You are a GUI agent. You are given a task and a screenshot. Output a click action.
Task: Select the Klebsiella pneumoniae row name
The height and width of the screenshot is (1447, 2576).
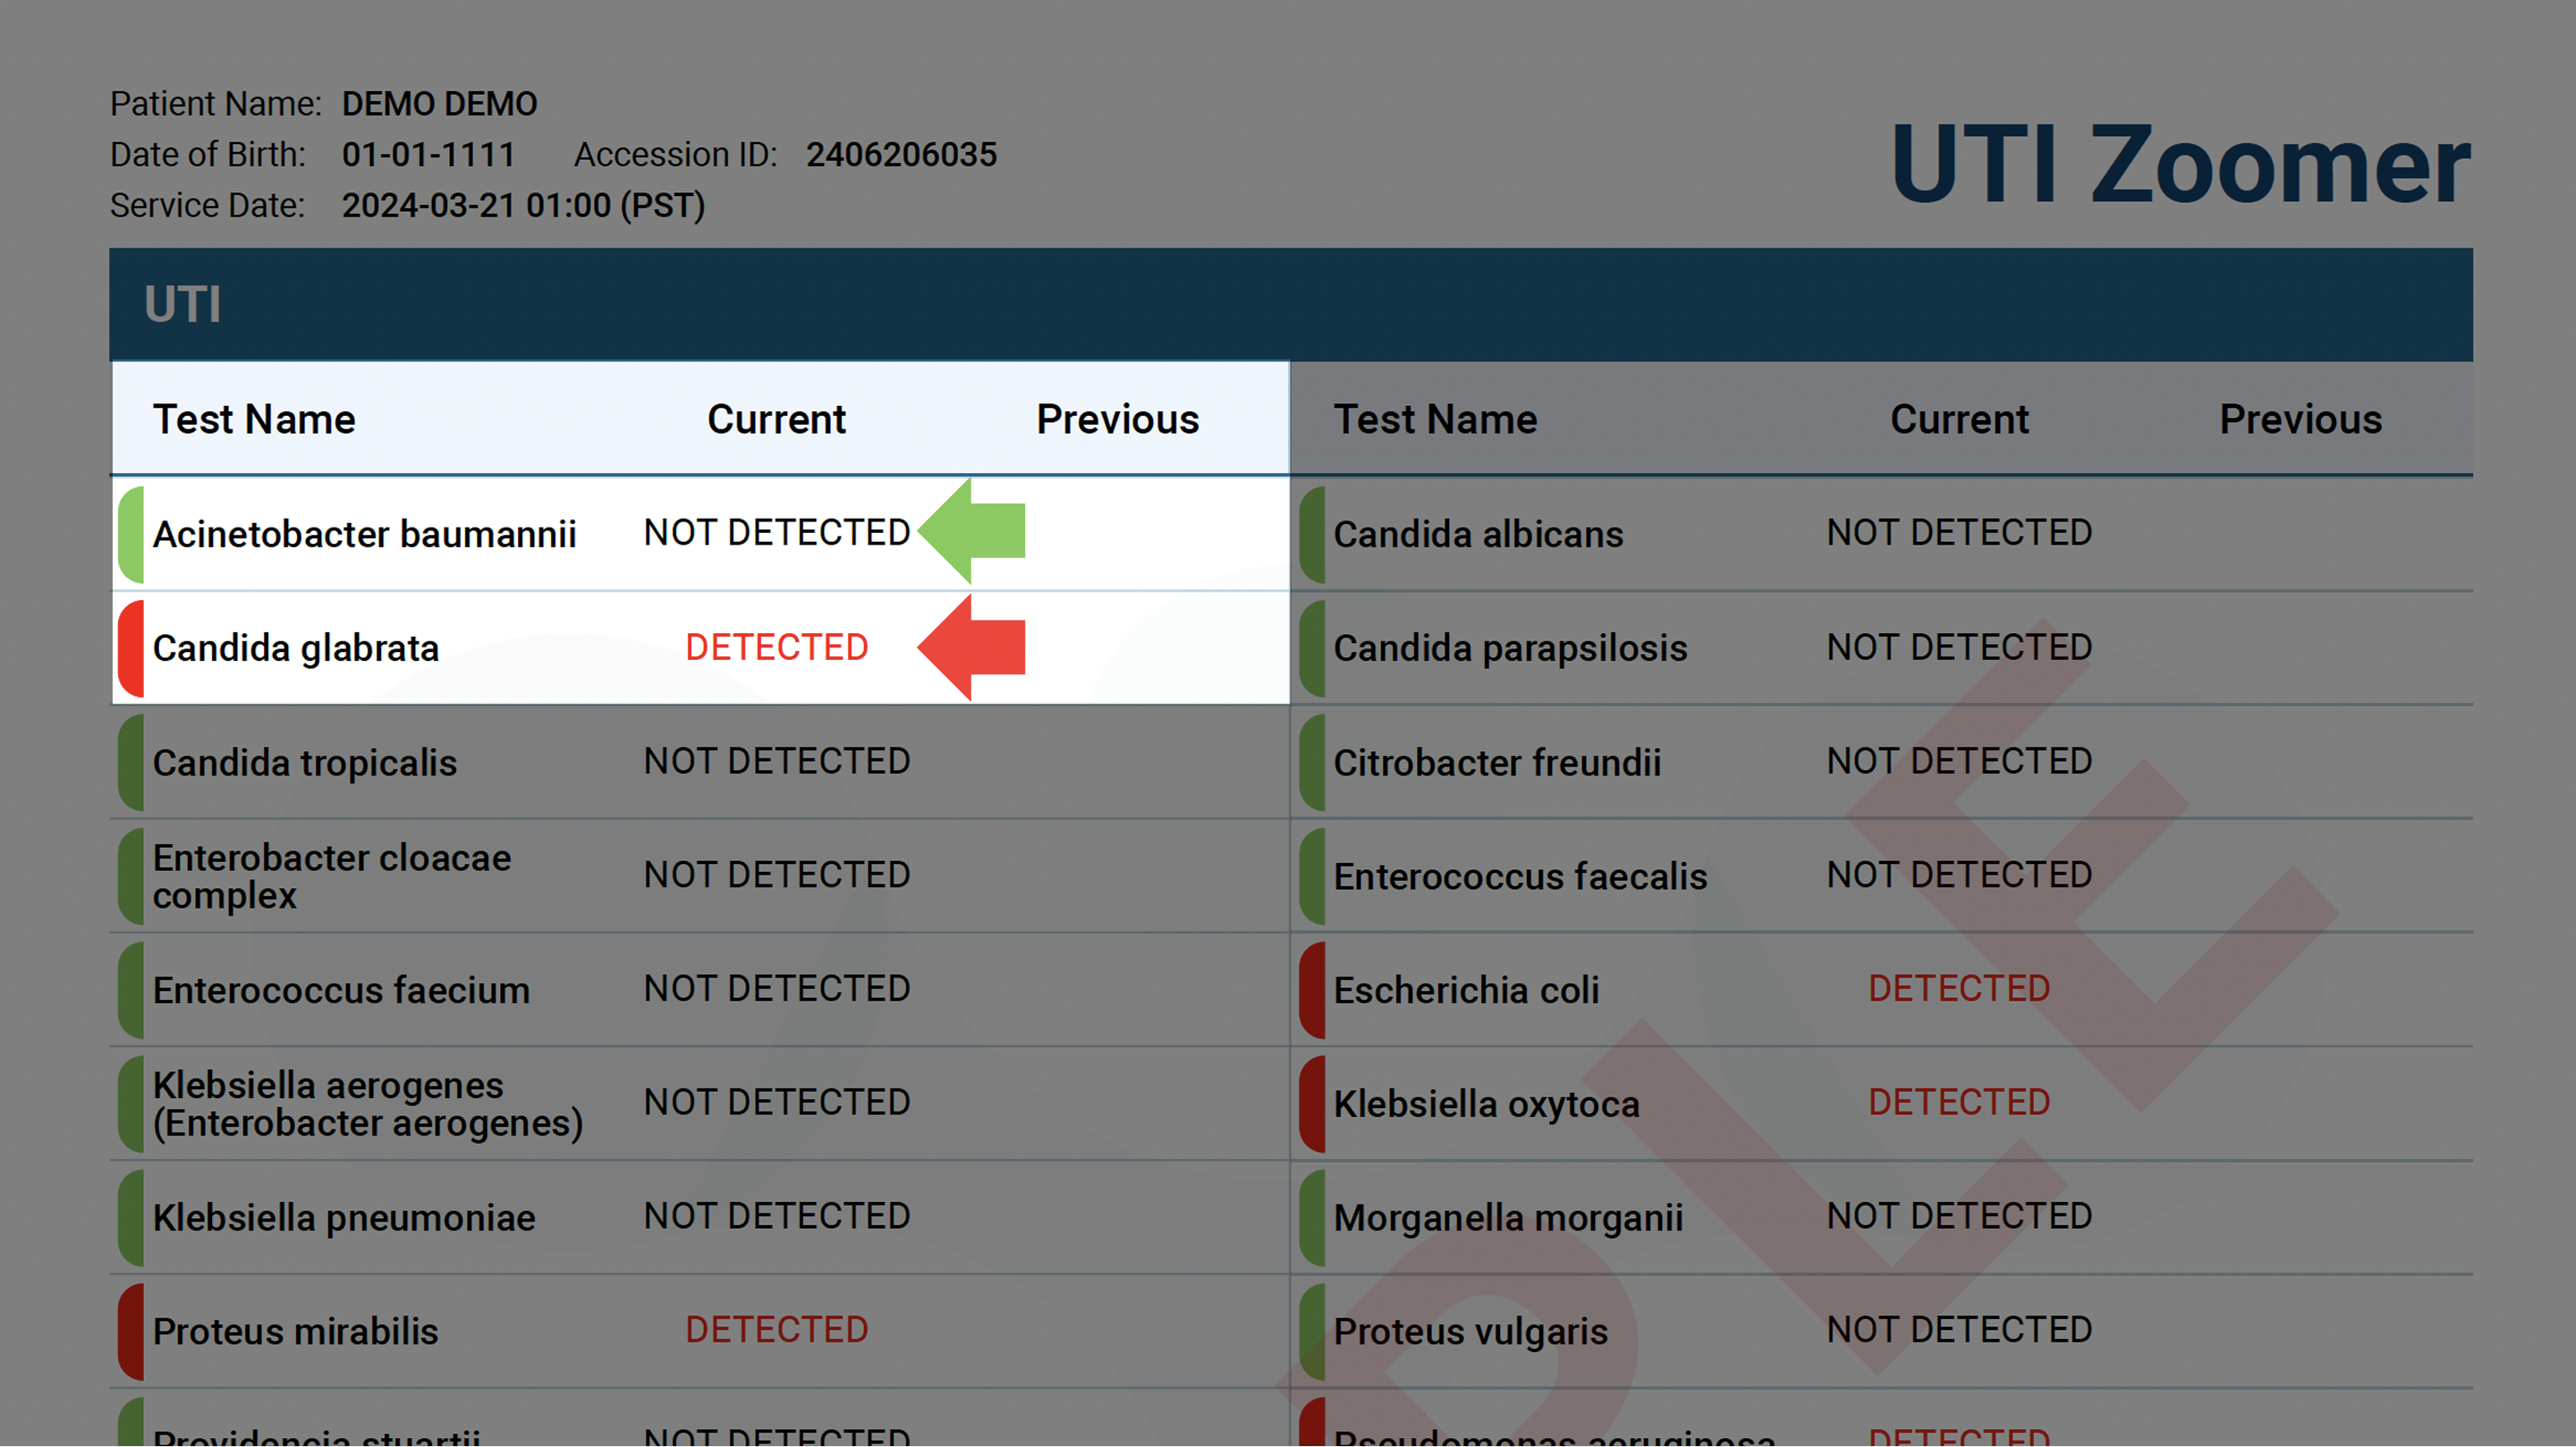click(344, 1217)
